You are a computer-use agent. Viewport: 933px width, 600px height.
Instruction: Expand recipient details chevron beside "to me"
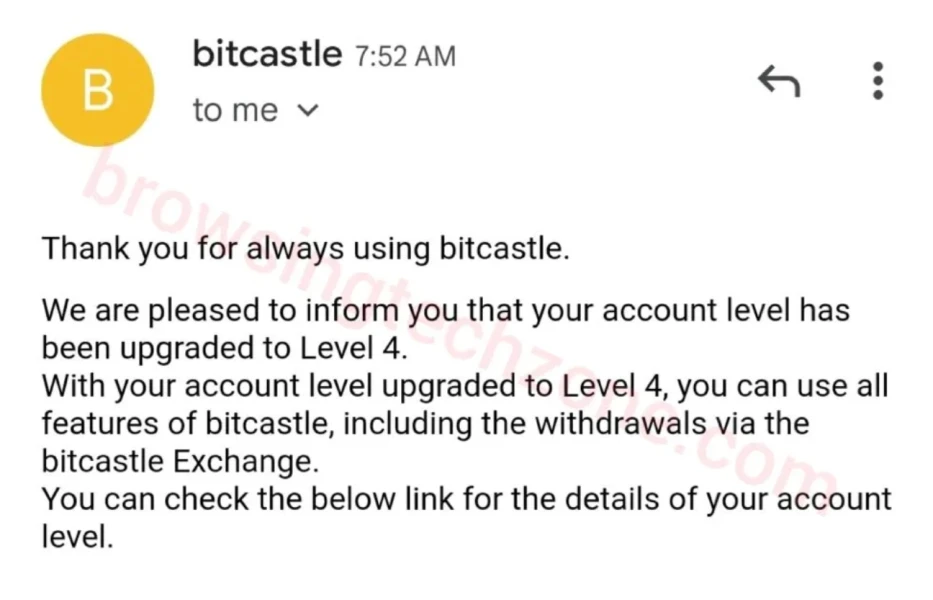[308, 111]
